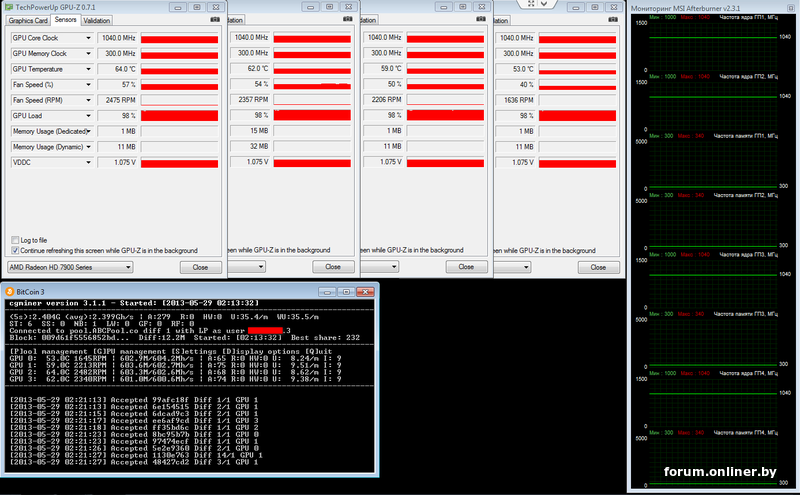Viewport: 800px width, 495px height.
Task: Click the GPU-Z screenshot camera icon beside Validation tab
Action: pyautogui.click(x=215, y=19)
